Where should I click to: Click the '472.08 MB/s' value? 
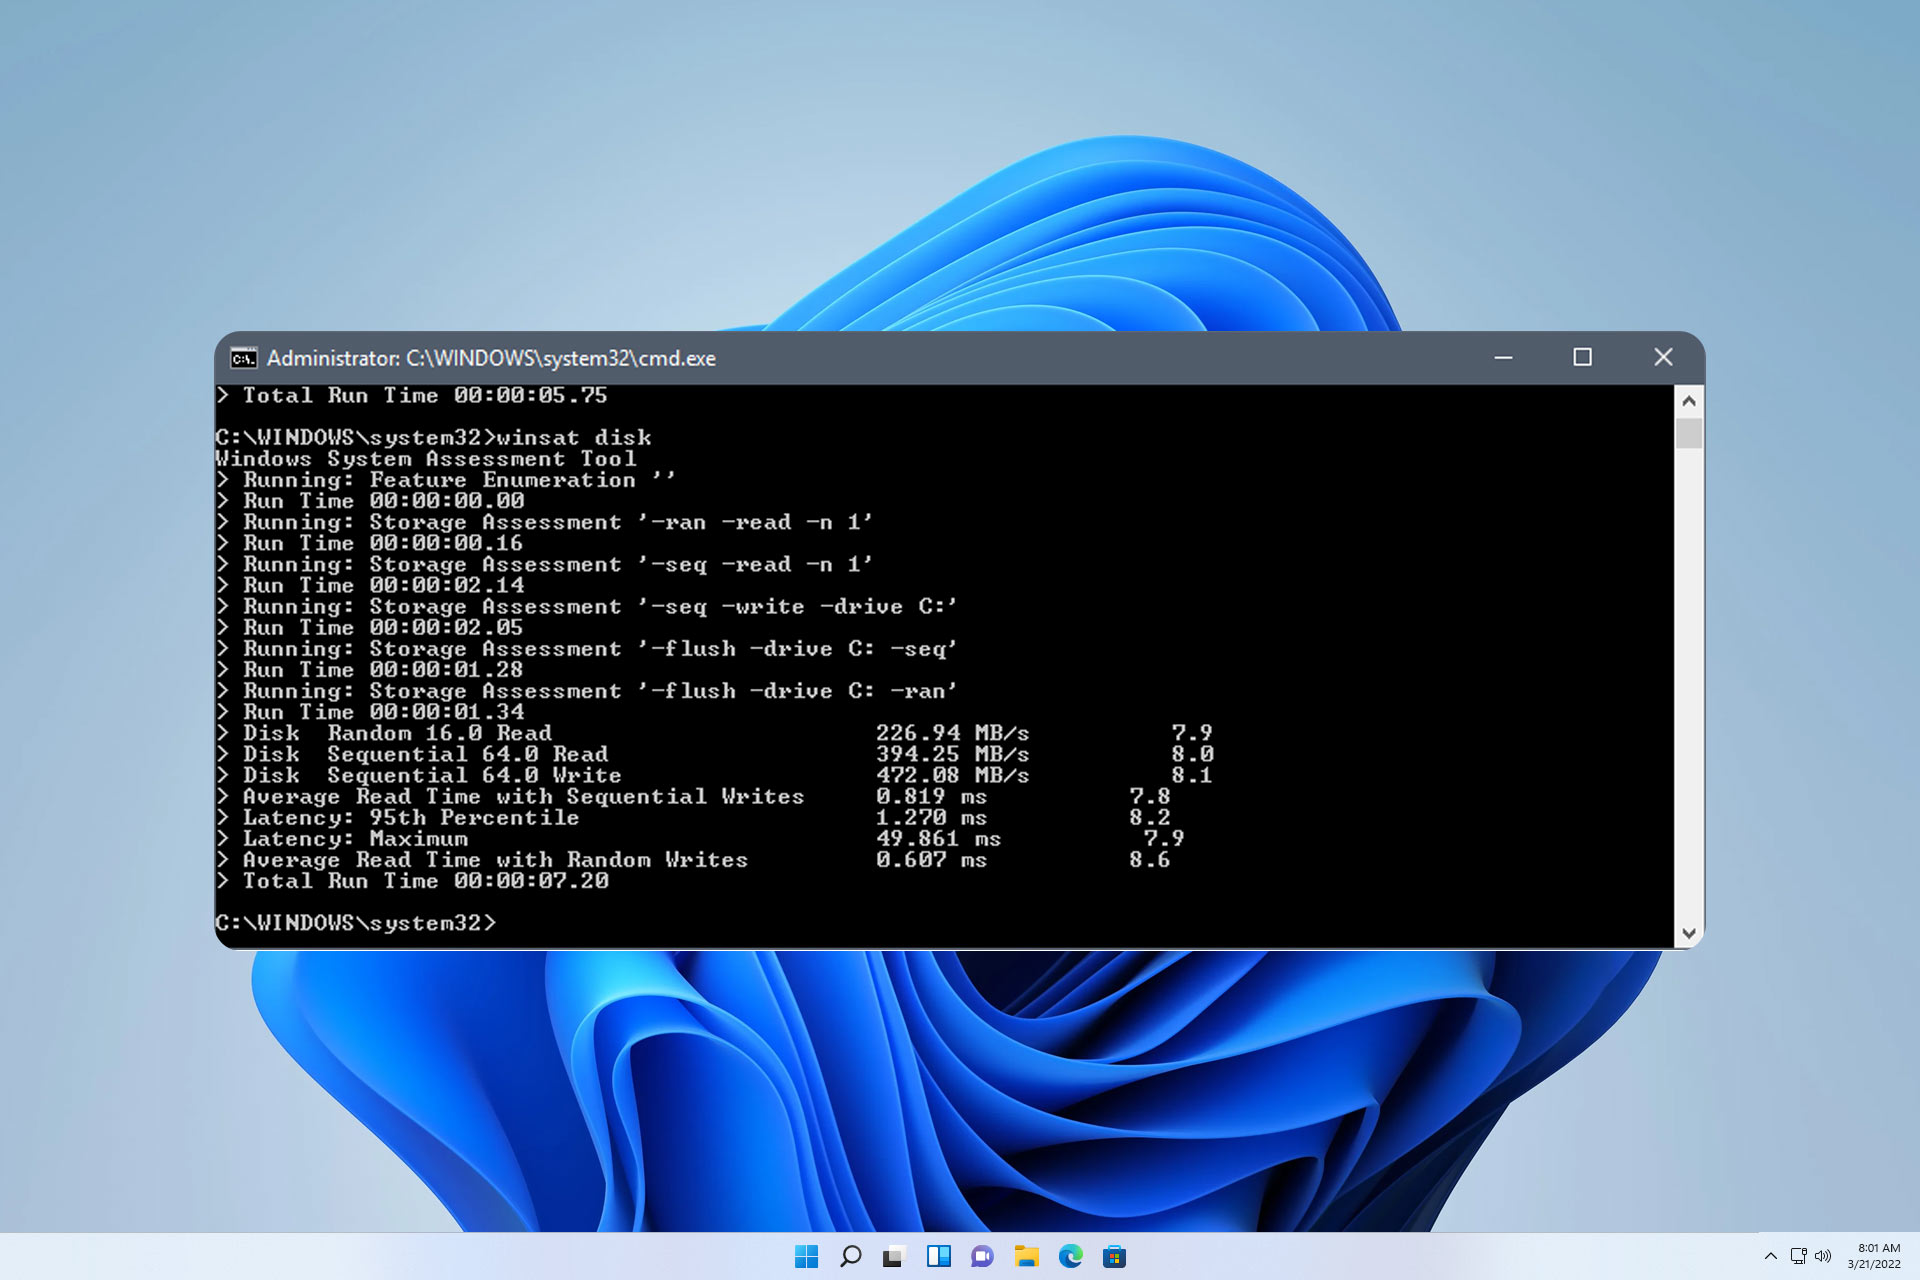952,775
